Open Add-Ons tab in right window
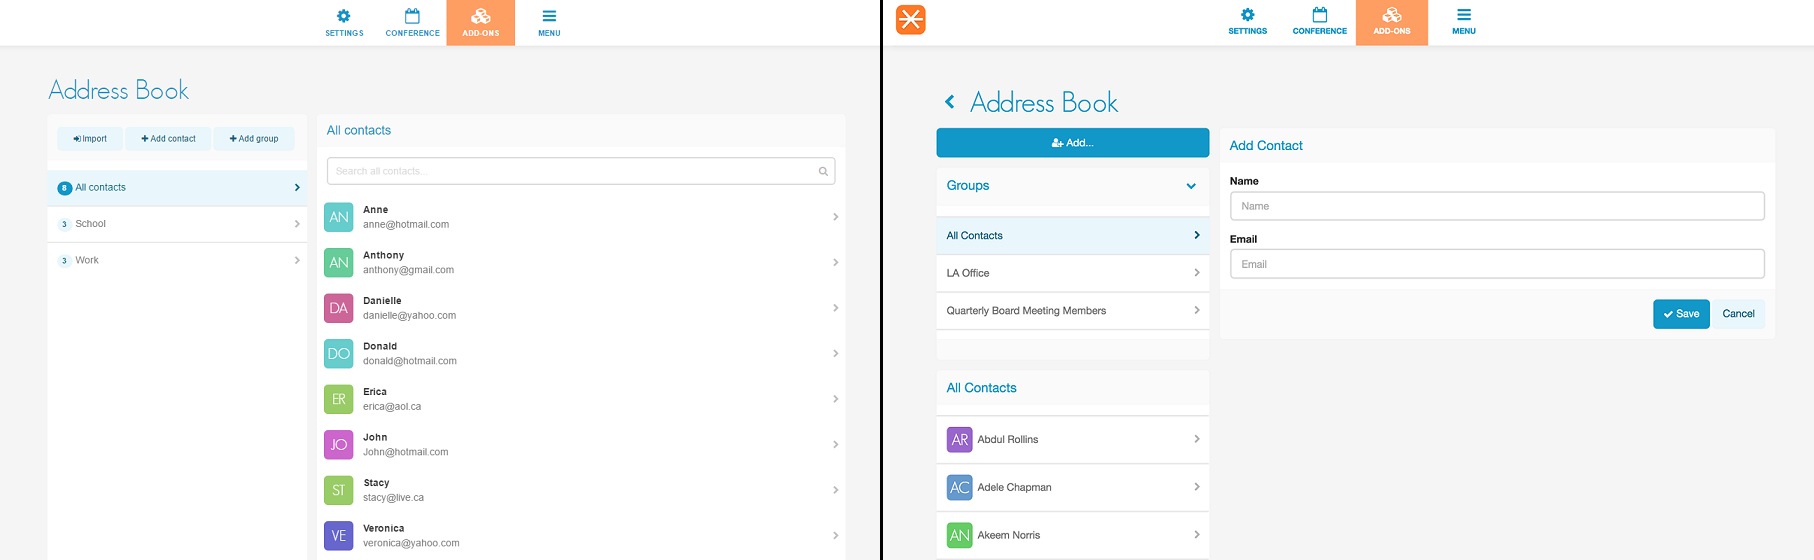The image size is (1814, 560). [x=1392, y=22]
